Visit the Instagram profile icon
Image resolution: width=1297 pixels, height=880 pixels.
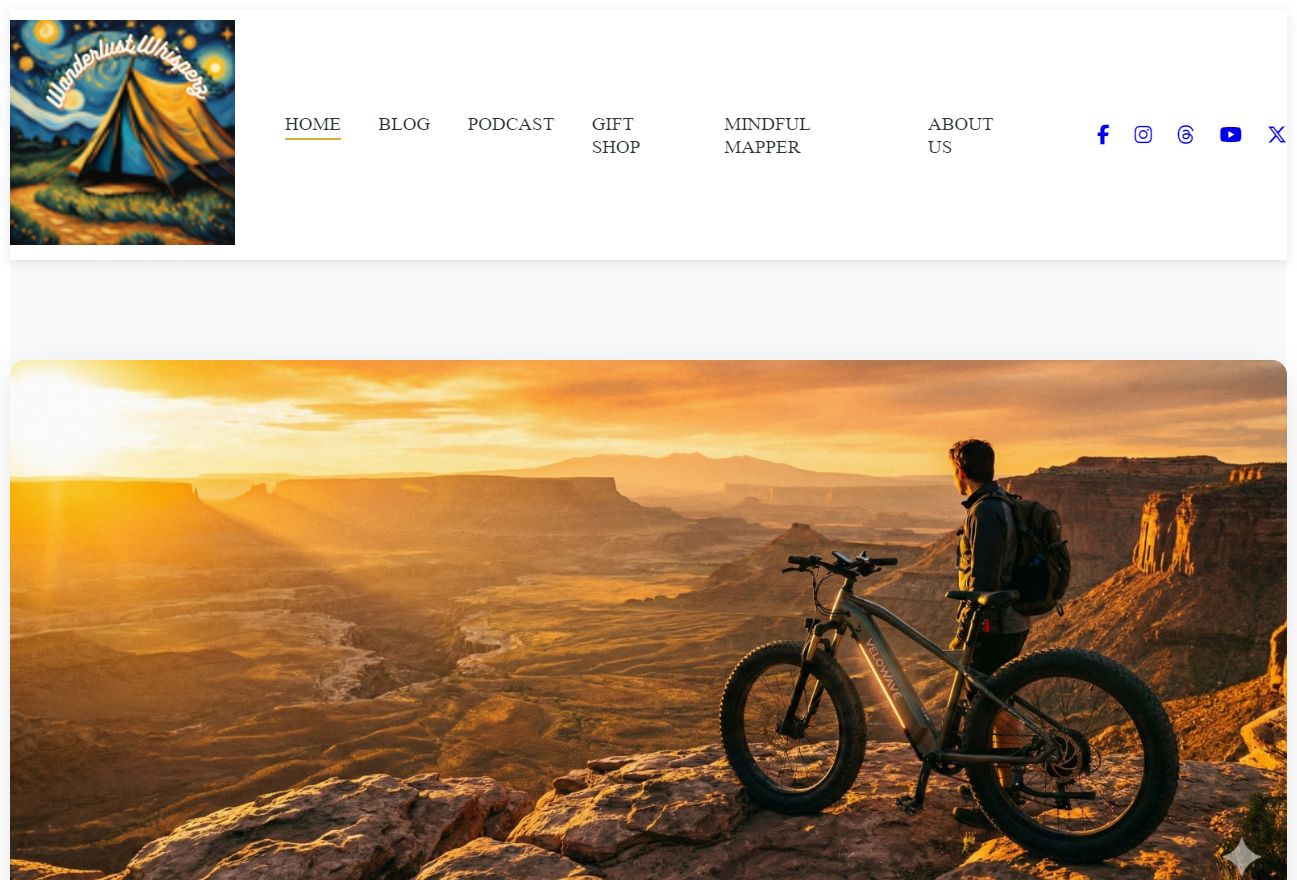pos(1143,135)
